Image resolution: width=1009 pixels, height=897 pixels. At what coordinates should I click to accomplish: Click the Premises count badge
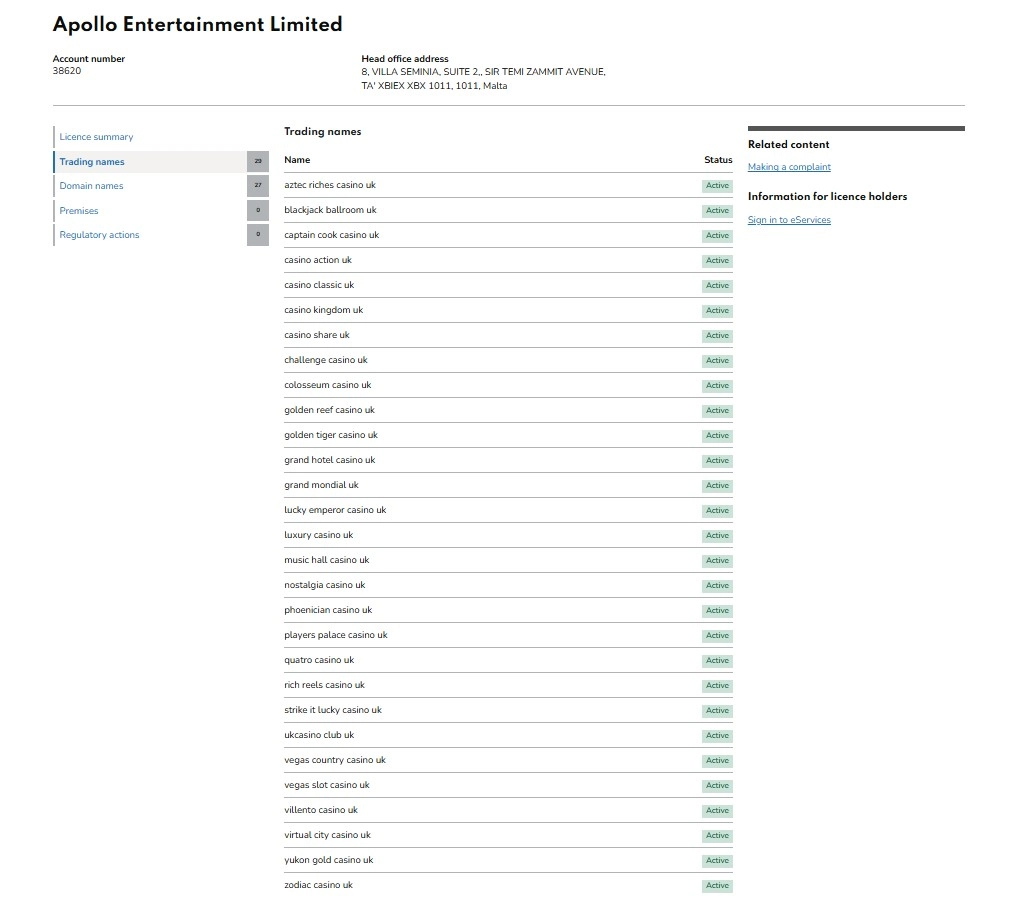[x=257, y=210]
